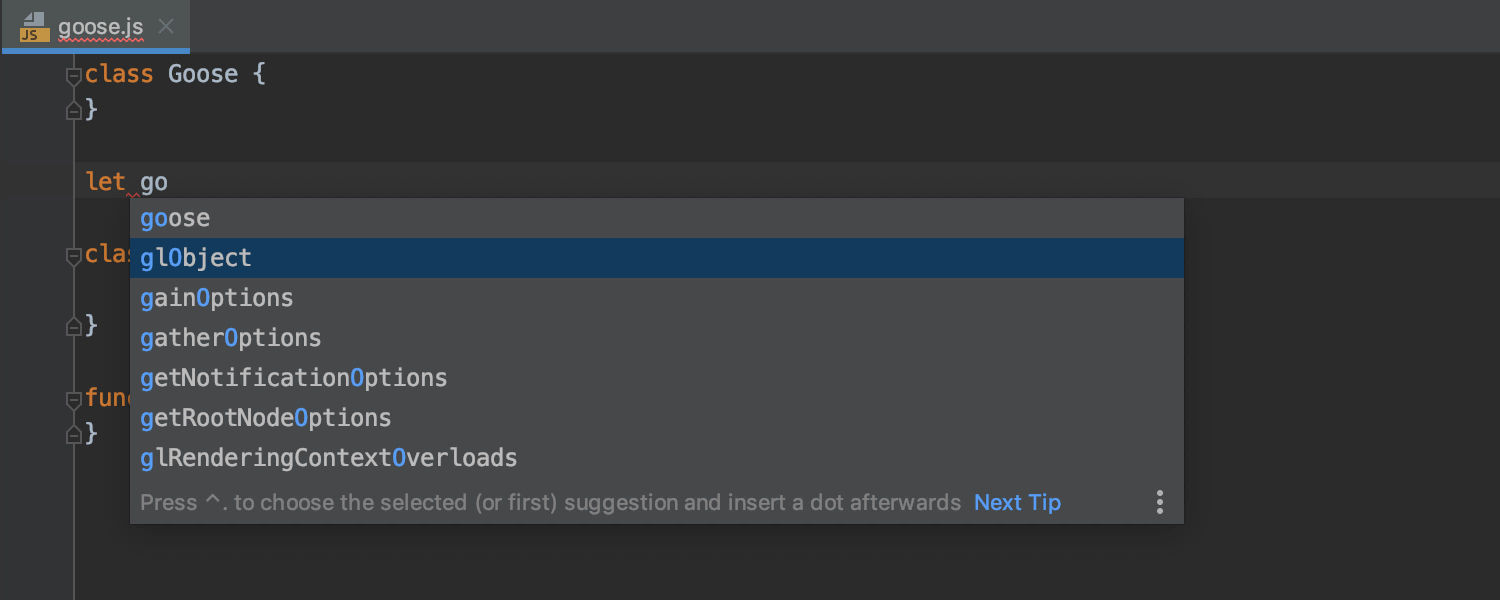
Task: Choose glObject from the suggestions
Action: pos(196,258)
